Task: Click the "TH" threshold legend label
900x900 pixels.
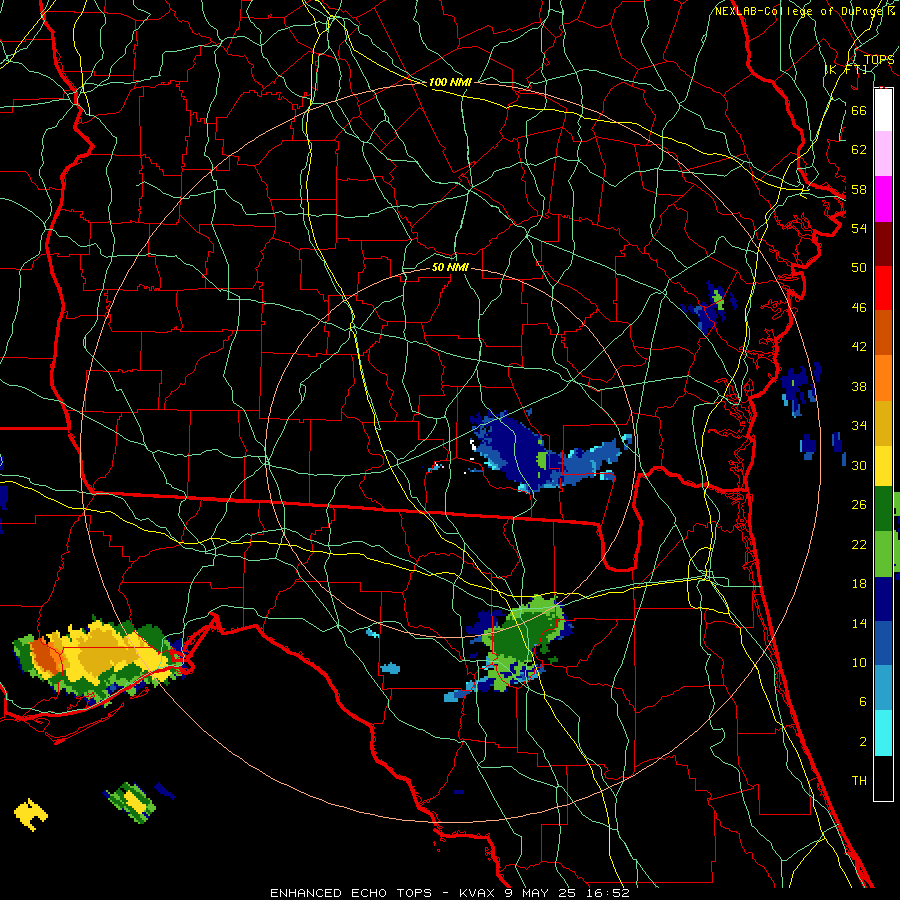Action: [859, 781]
